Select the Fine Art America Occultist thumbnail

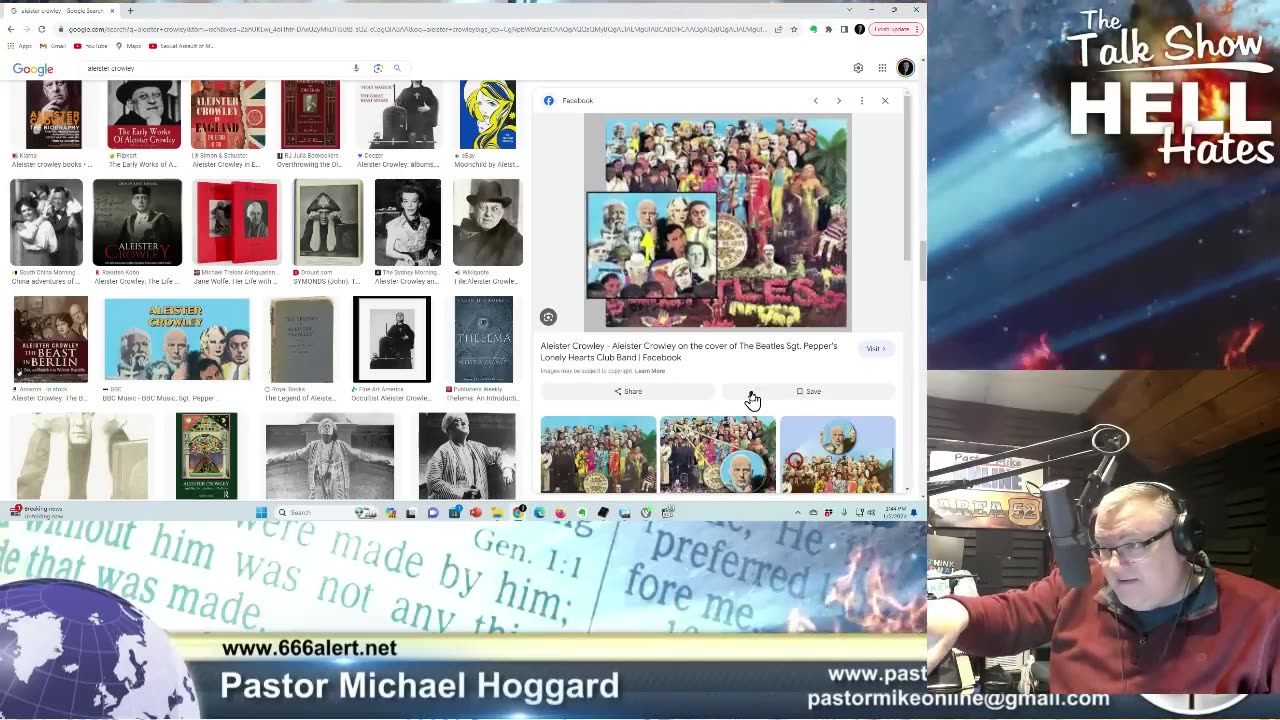click(x=392, y=339)
